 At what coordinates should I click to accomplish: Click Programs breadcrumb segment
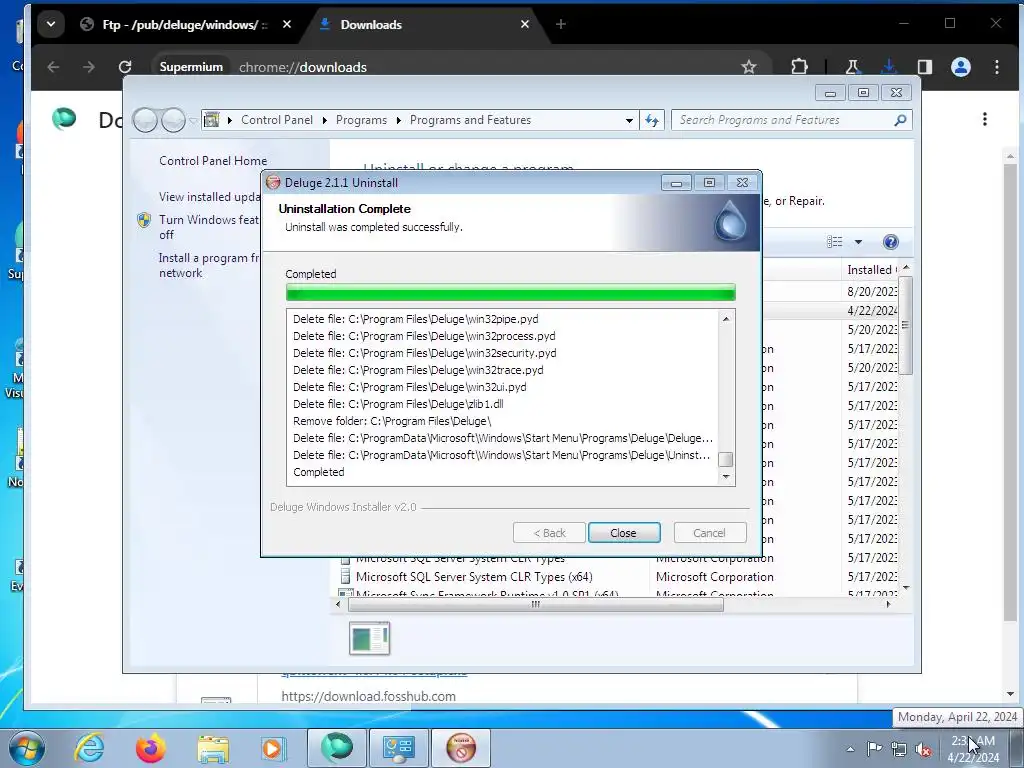[x=361, y=120]
